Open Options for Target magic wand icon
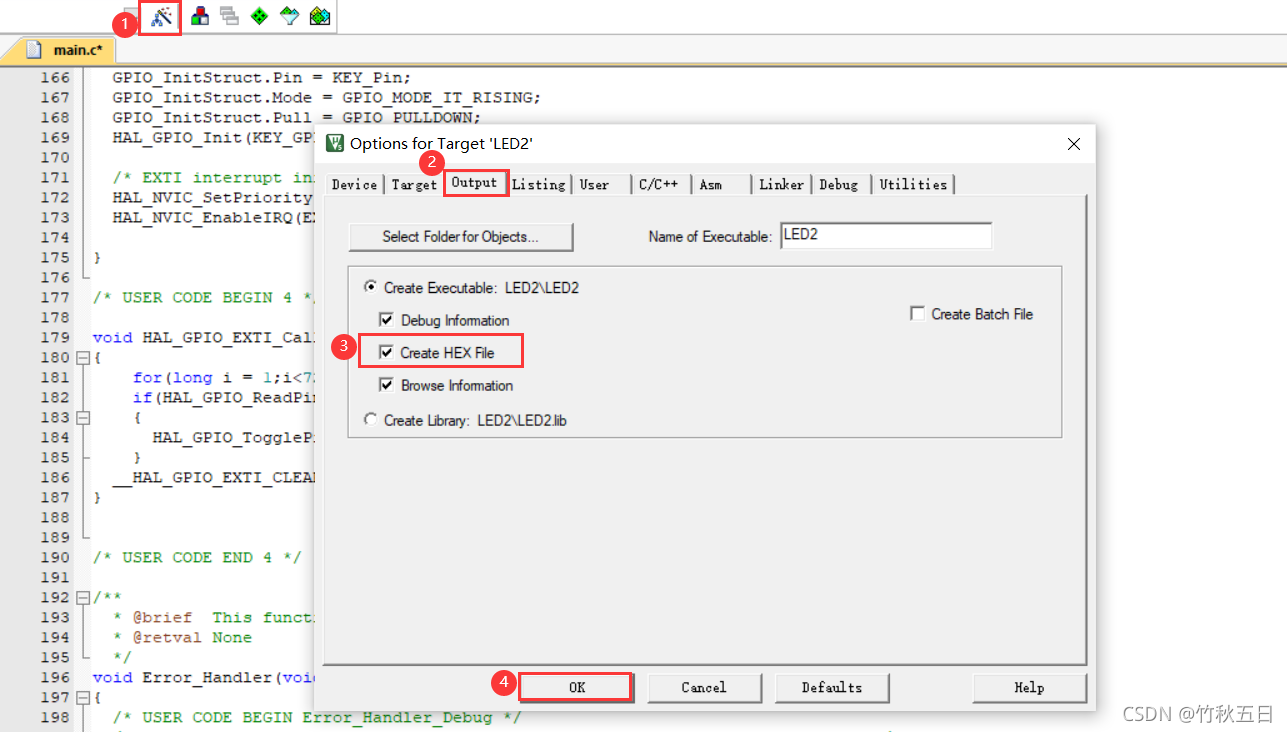 pyautogui.click(x=161, y=17)
